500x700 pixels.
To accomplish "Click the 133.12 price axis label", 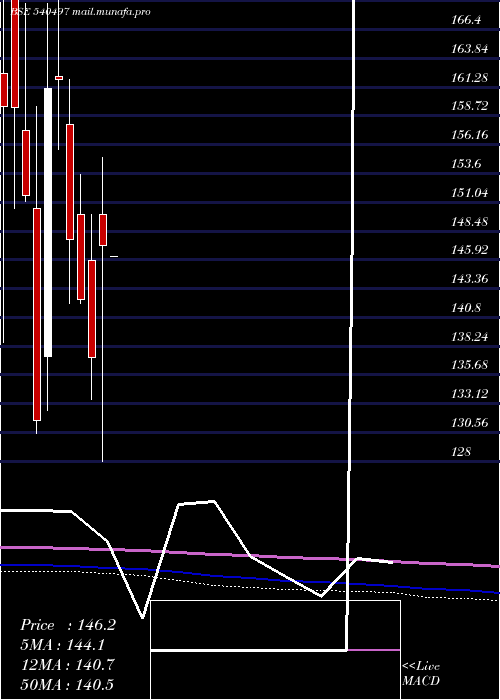I will click(x=469, y=394).
